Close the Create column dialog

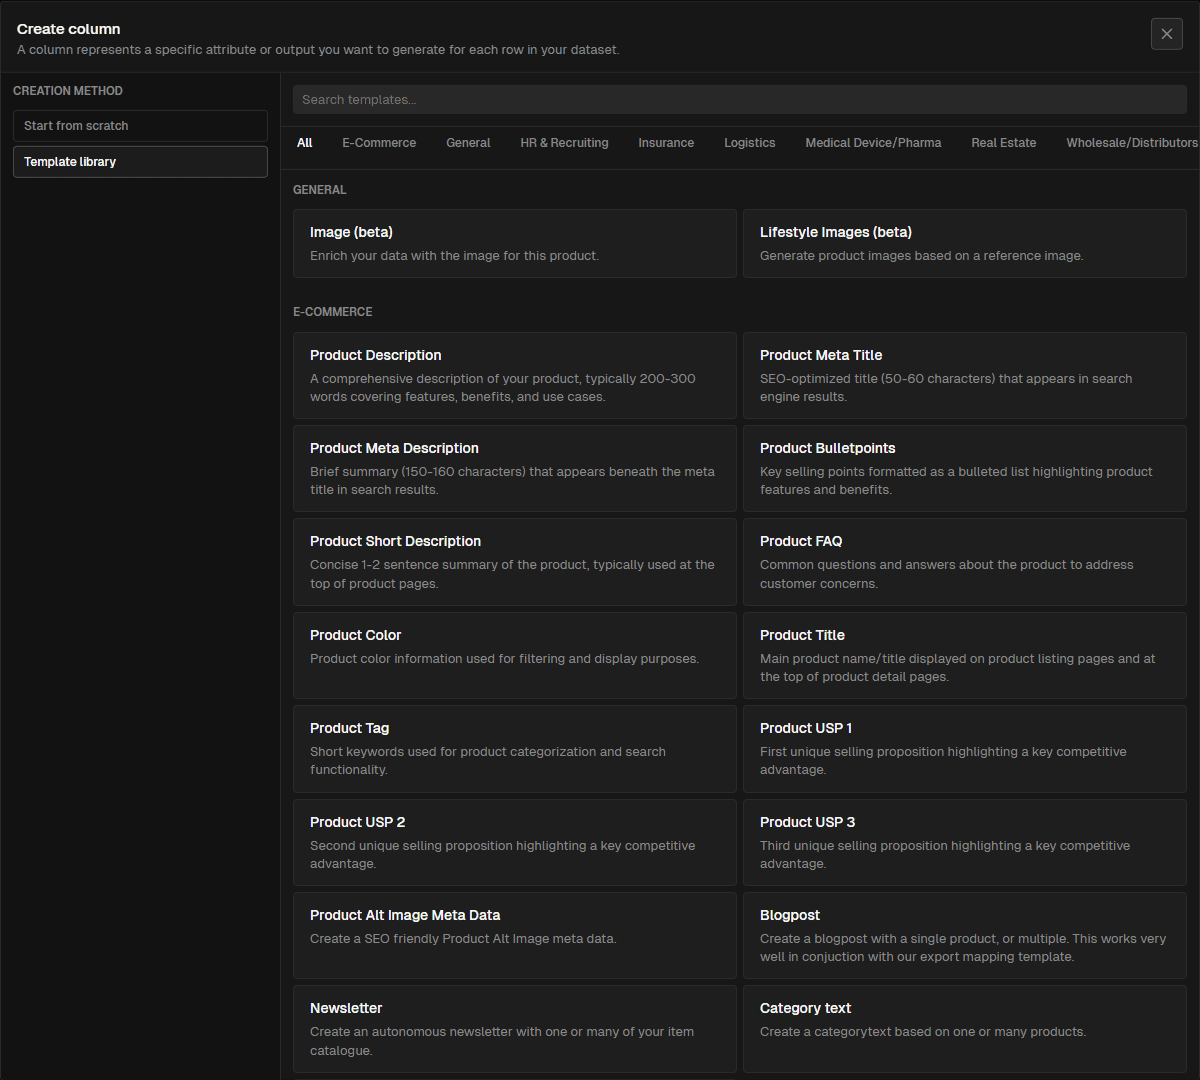click(1166, 34)
